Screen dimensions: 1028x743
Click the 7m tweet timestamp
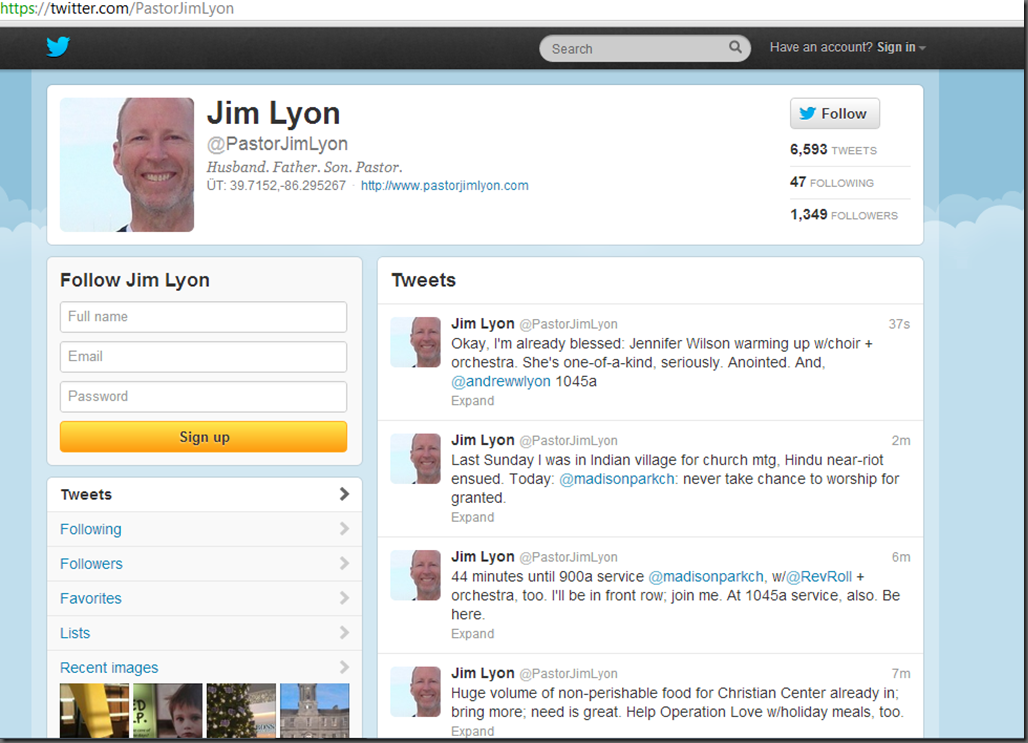(x=901, y=674)
